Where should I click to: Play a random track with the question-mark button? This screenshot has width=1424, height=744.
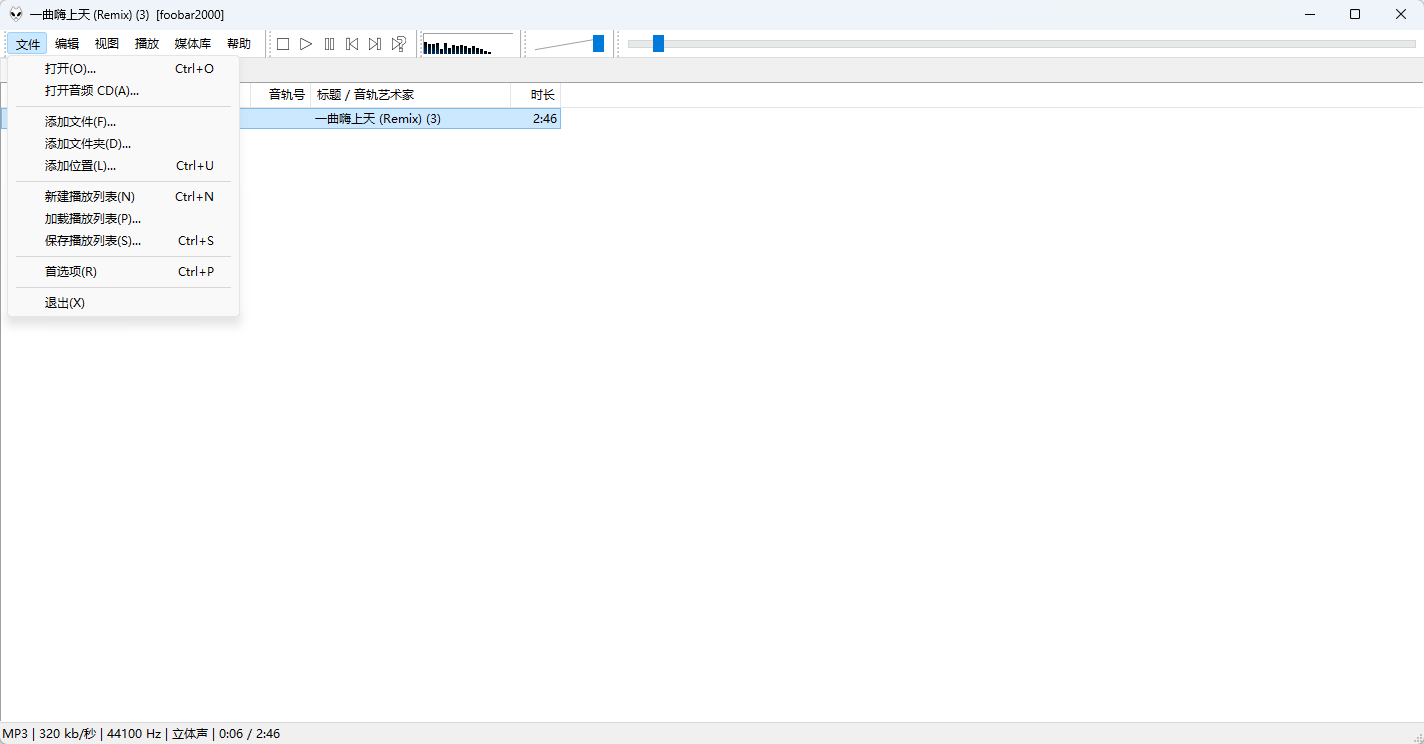click(398, 44)
